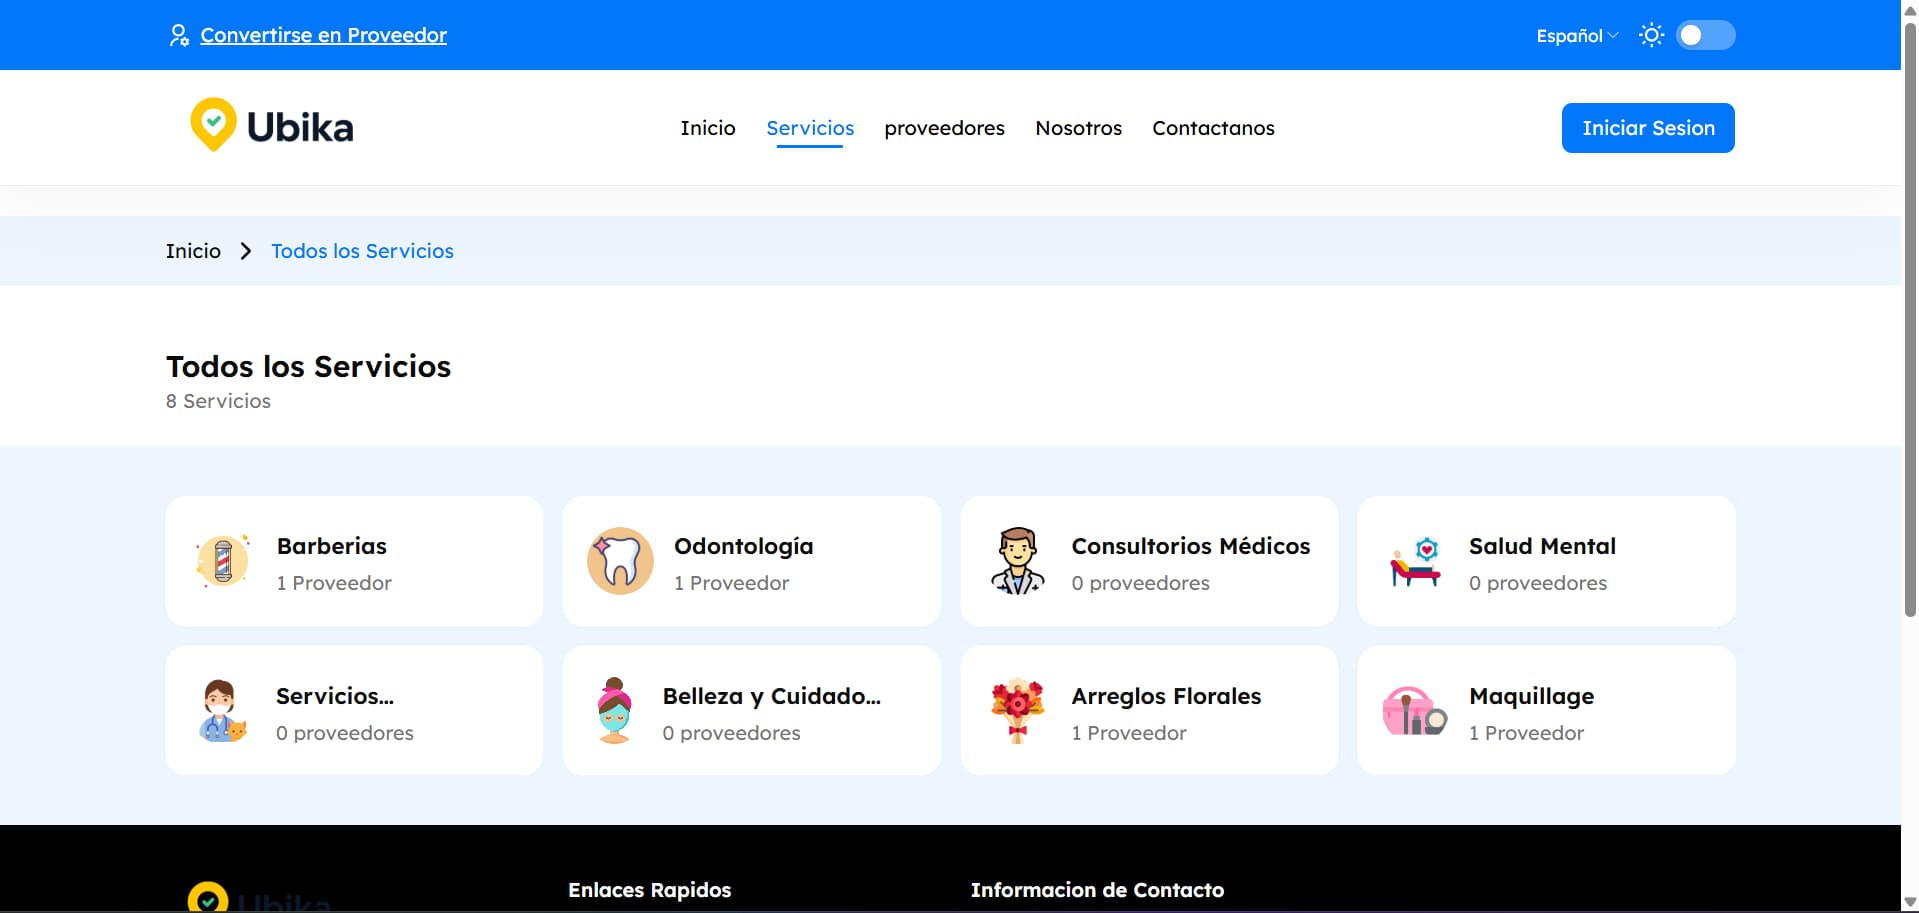Click the face mask icon for Belleza y Cuidado
Image resolution: width=1919 pixels, height=913 pixels.
tap(615, 711)
